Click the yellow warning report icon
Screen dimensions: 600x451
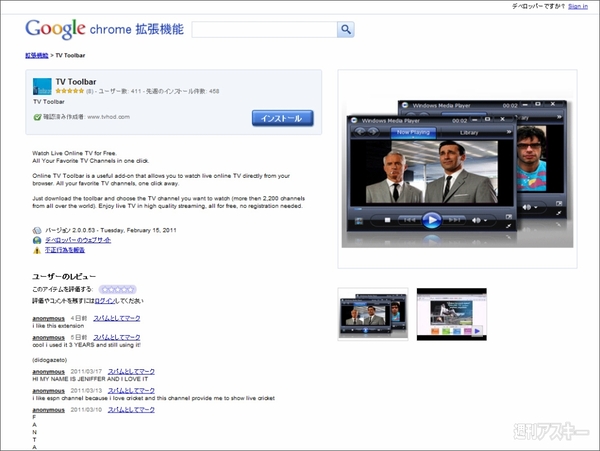37,250
